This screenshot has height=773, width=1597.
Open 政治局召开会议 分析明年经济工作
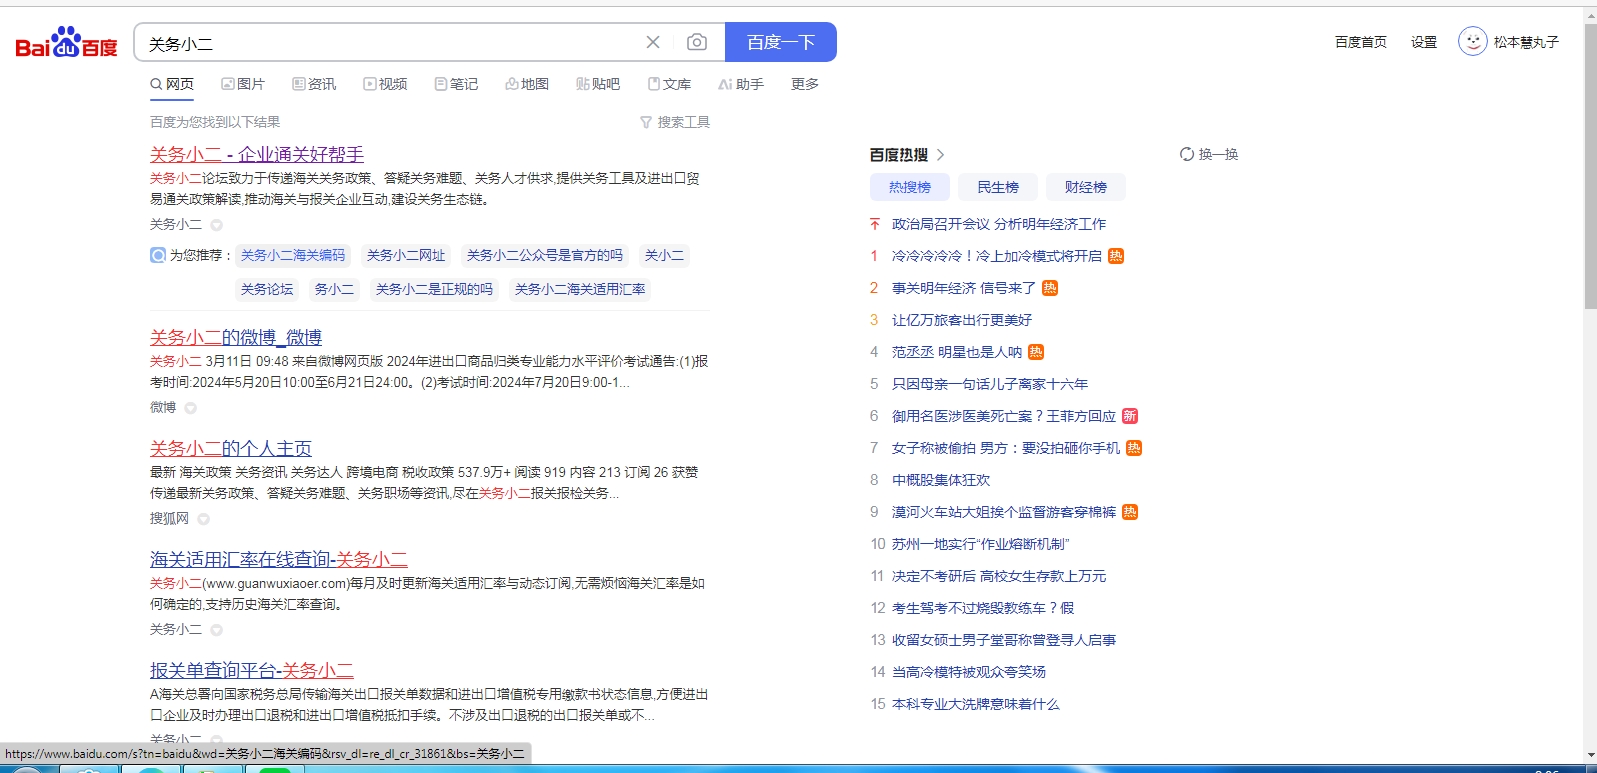pyautogui.click(x=999, y=224)
